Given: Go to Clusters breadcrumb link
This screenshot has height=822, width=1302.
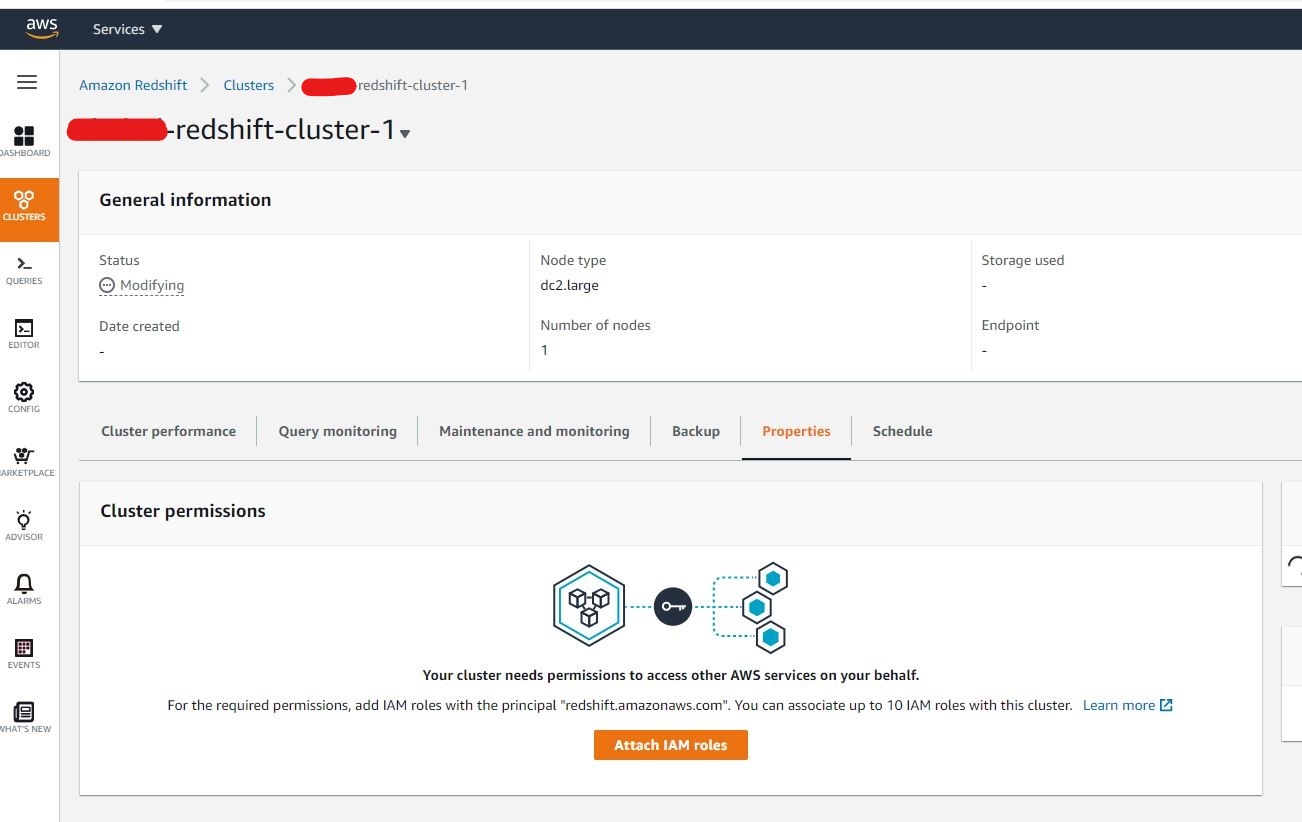Looking at the screenshot, I should tap(249, 85).
